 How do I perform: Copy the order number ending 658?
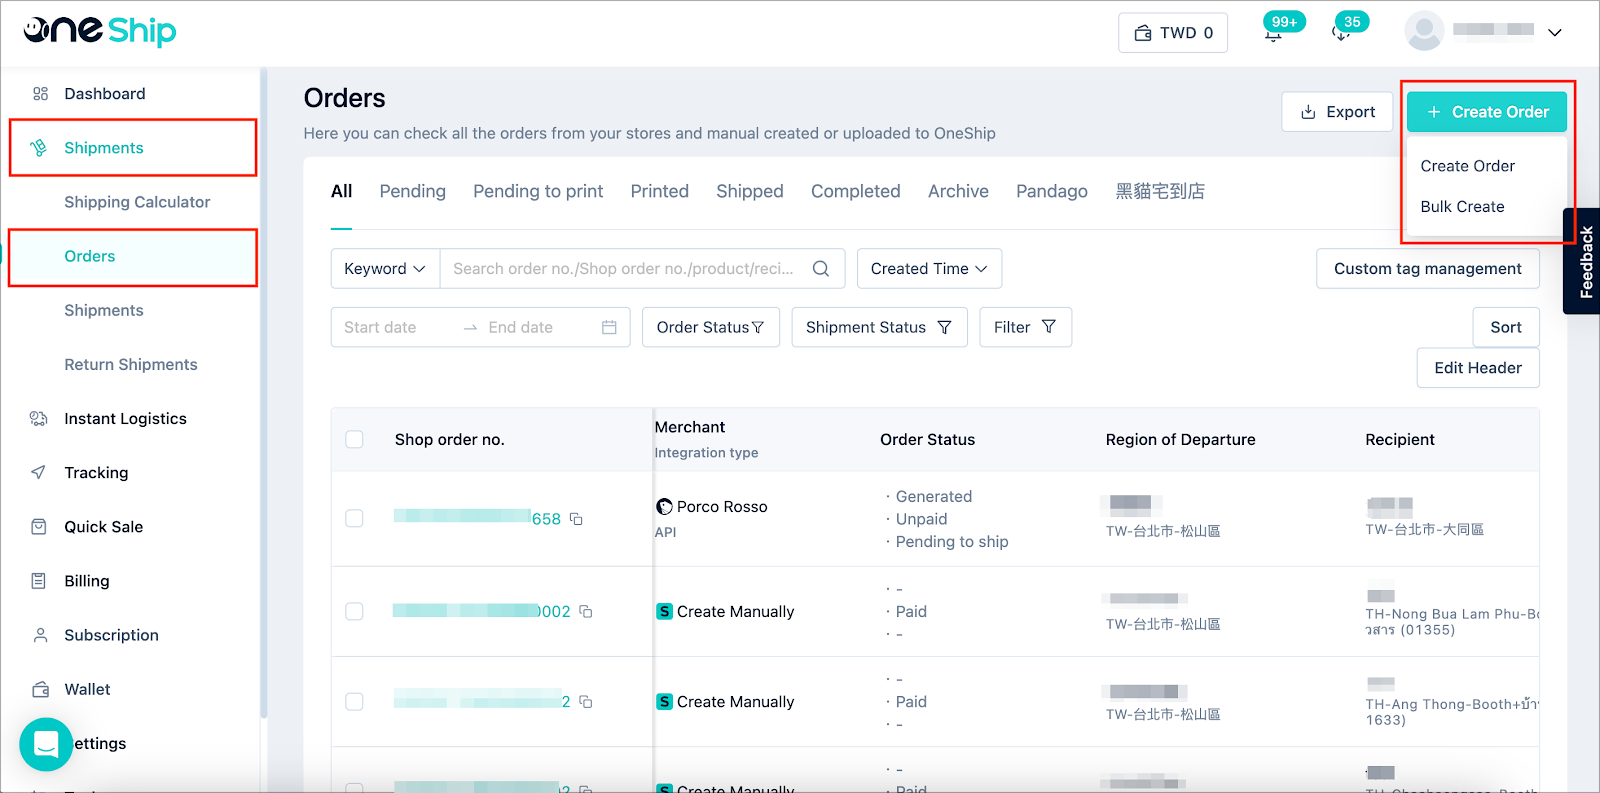tap(576, 519)
